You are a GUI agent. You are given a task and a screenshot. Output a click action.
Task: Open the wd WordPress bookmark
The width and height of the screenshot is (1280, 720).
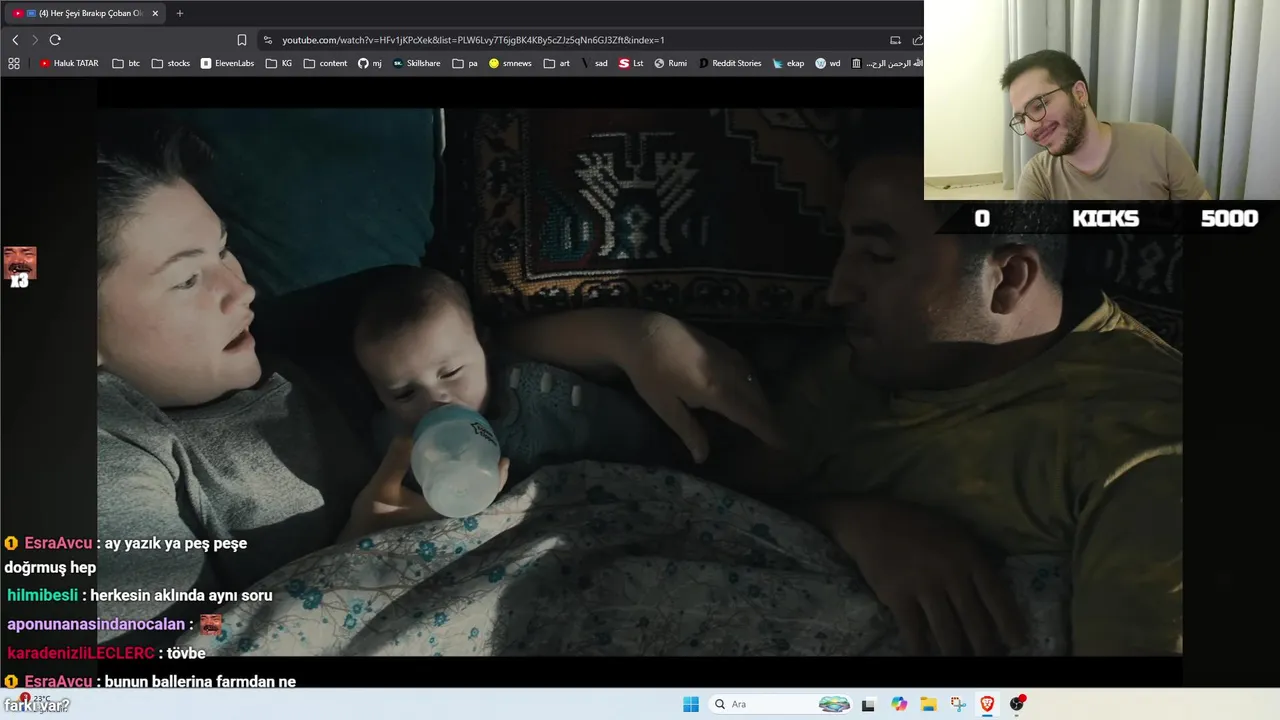pos(828,63)
